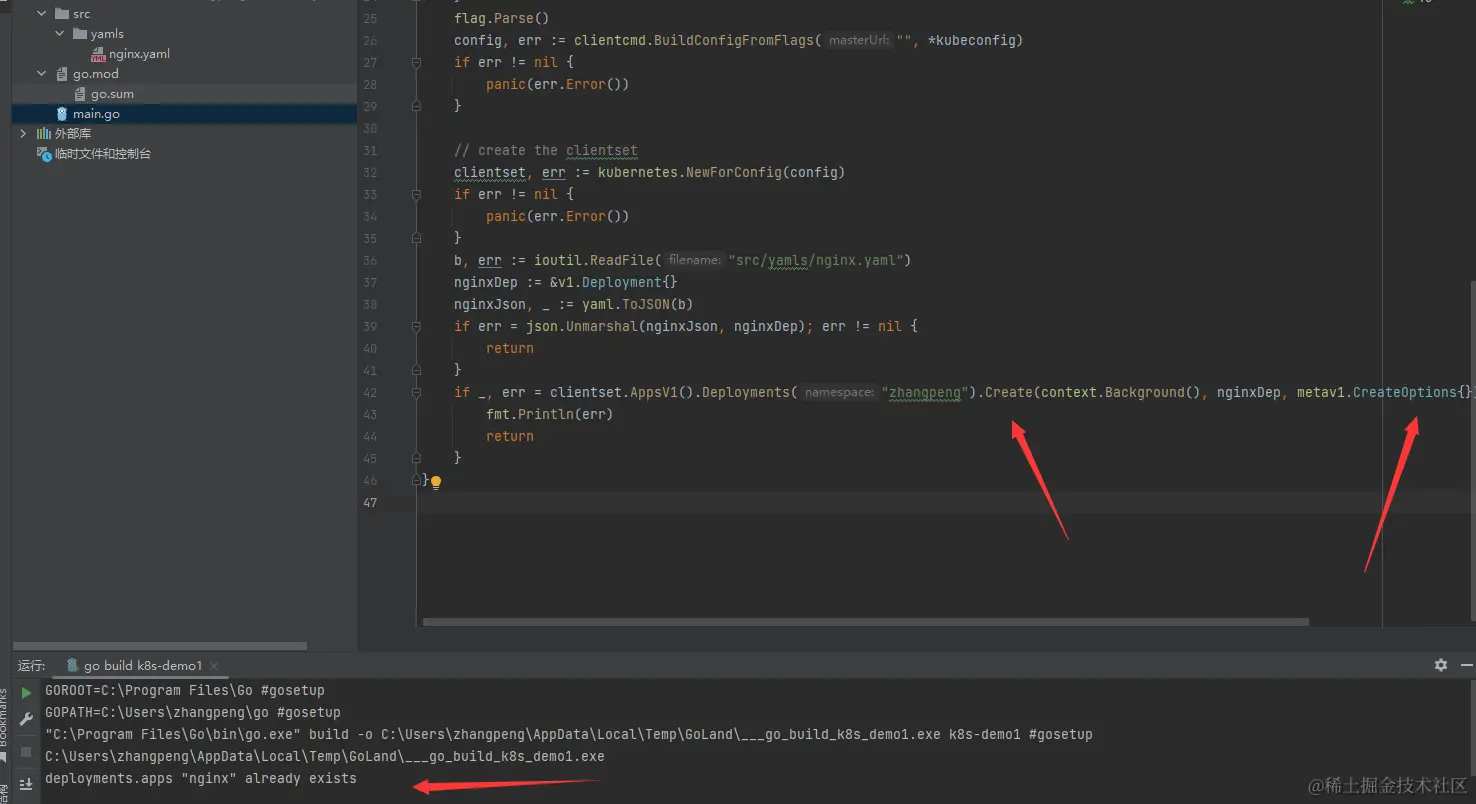Click the editor horizontal scrollbar

(x=865, y=622)
